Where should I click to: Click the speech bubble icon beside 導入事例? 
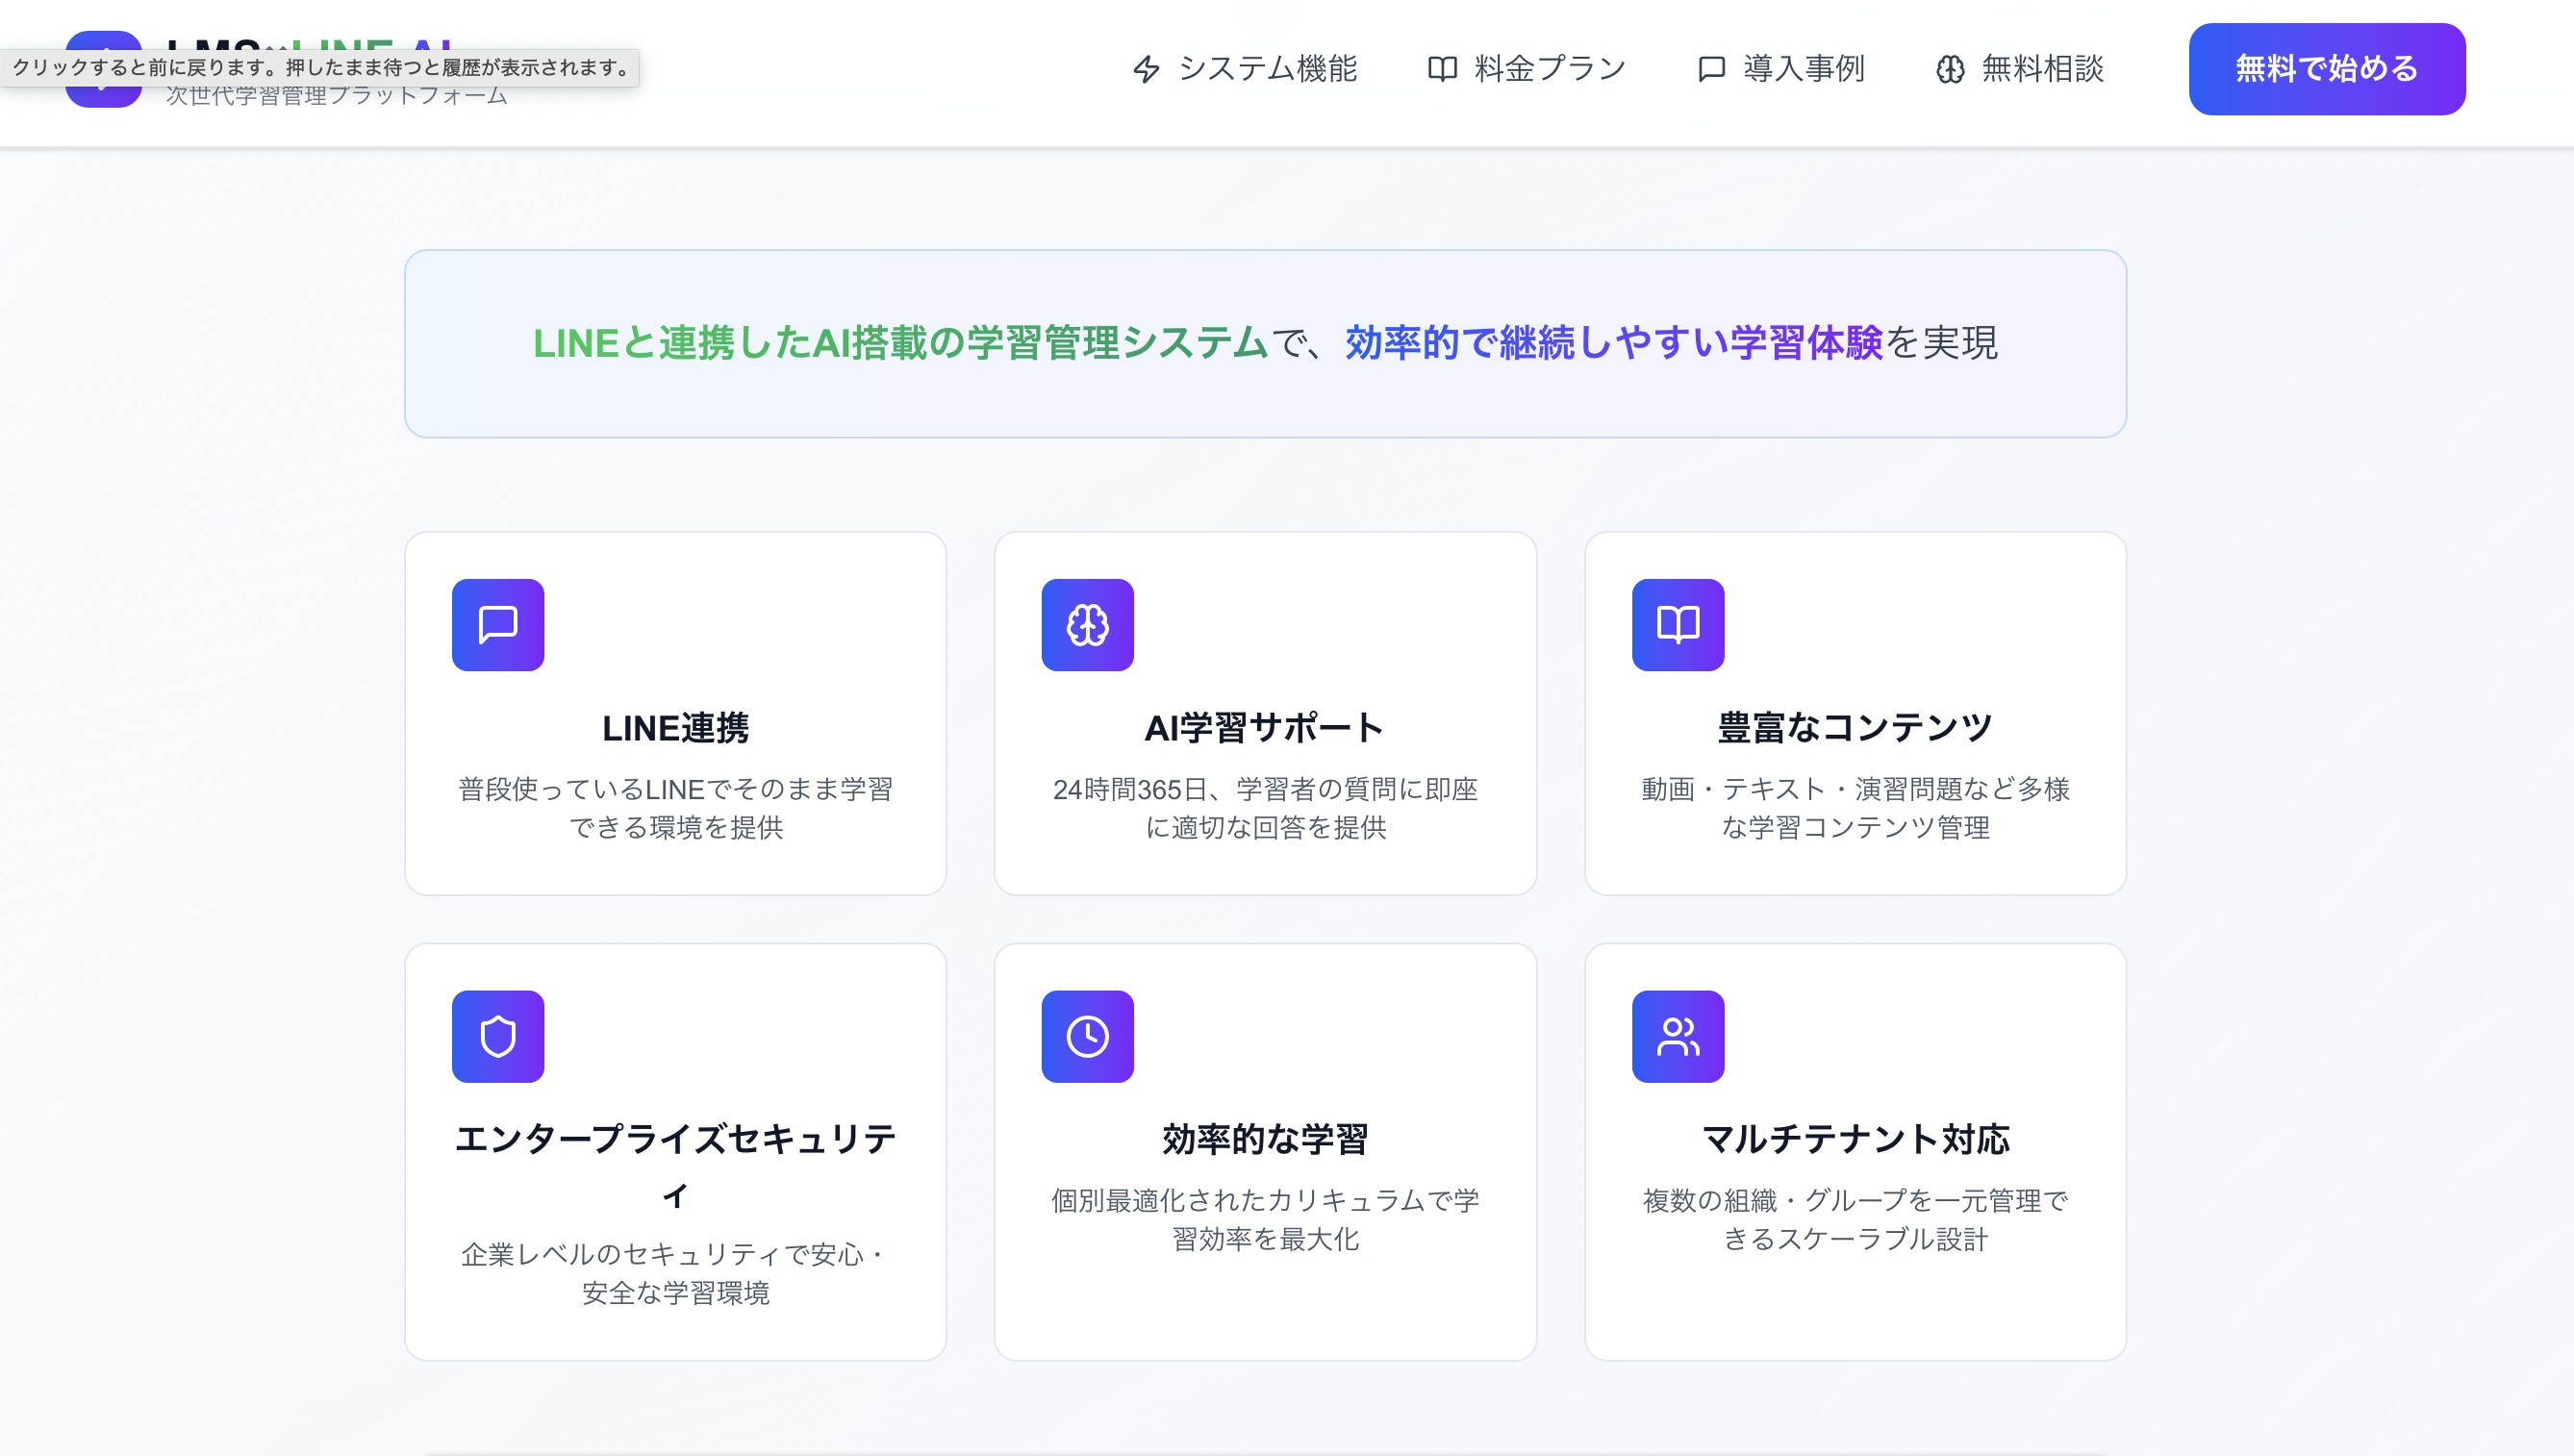pyautogui.click(x=1711, y=69)
